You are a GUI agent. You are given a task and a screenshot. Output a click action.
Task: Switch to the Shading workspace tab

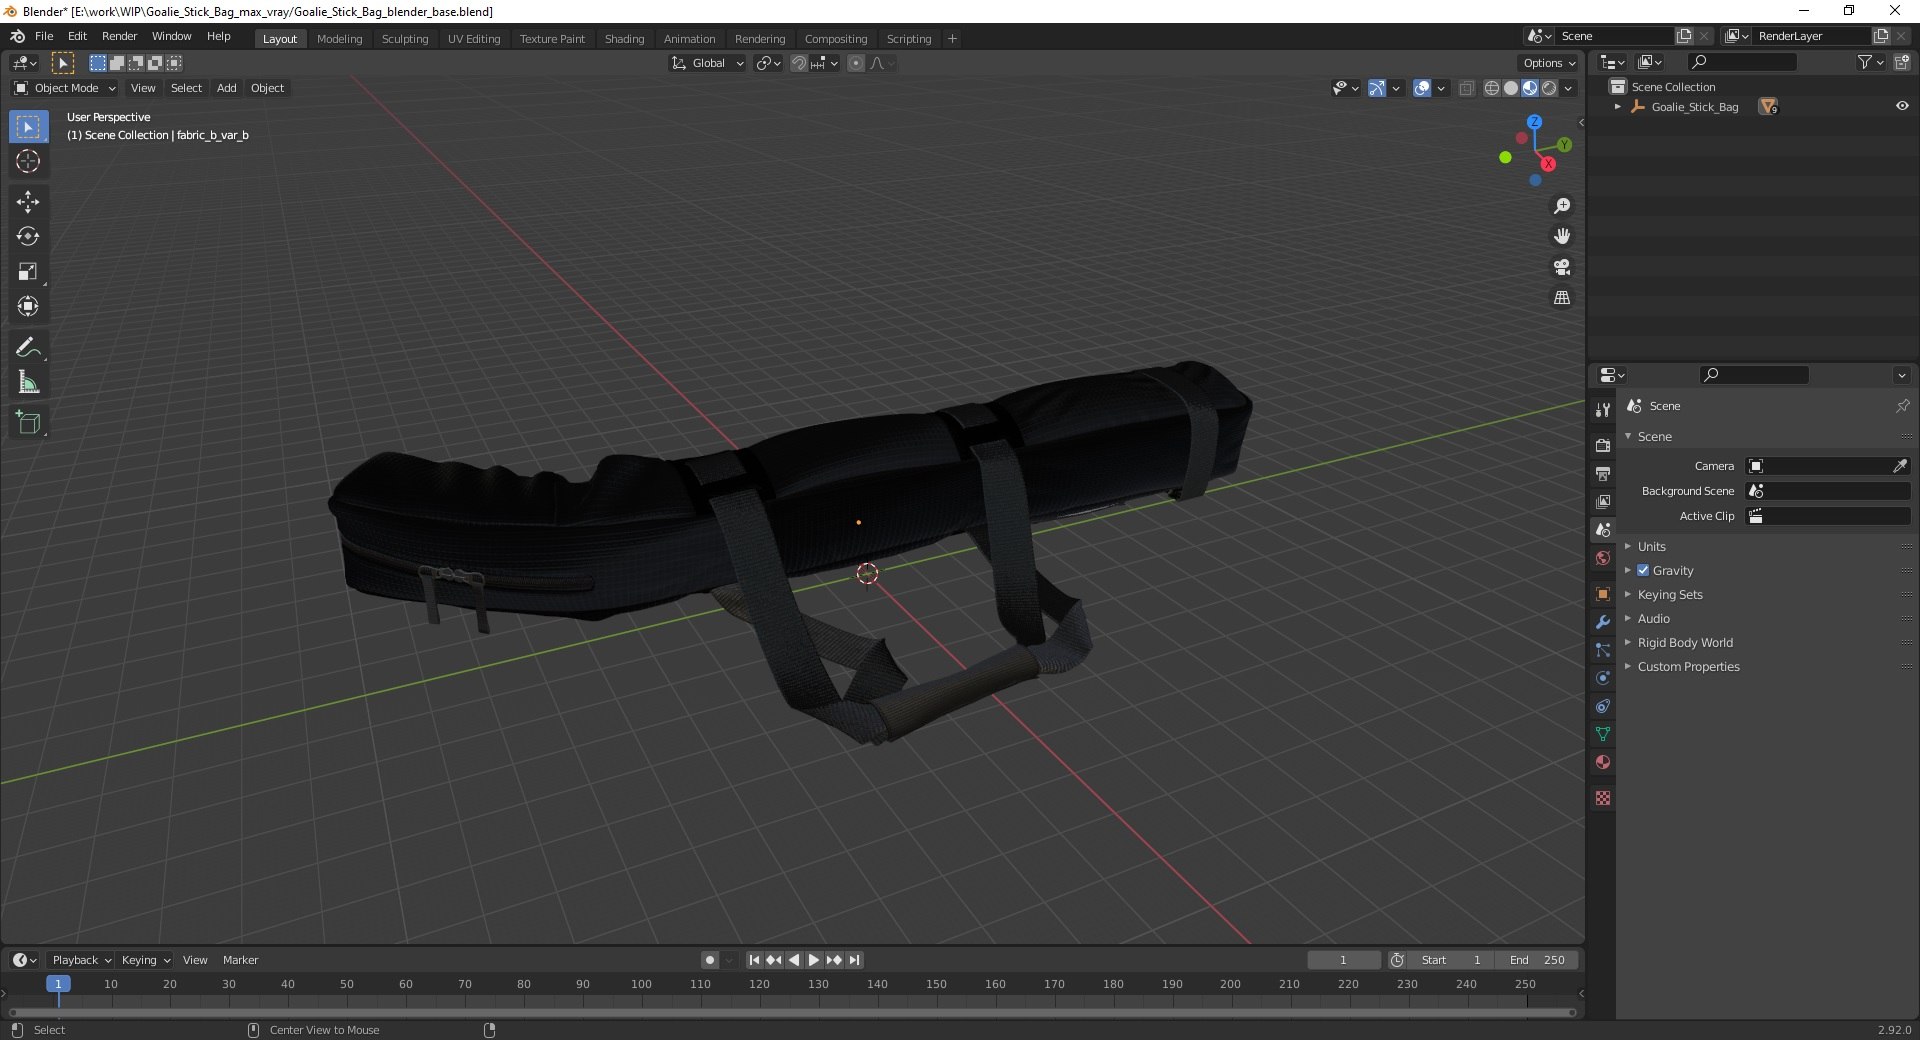click(x=624, y=39)
